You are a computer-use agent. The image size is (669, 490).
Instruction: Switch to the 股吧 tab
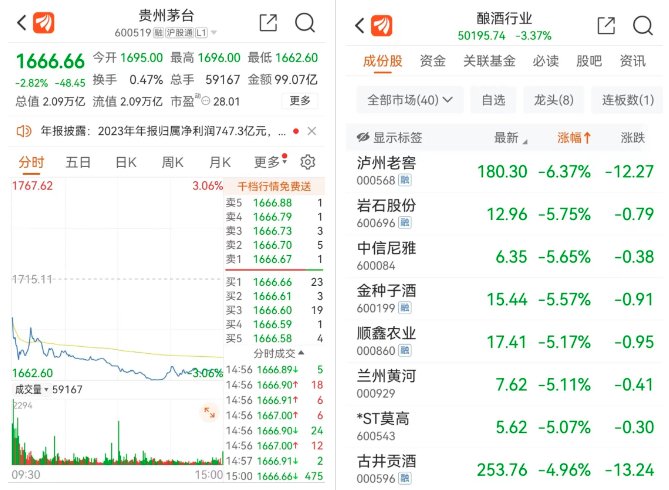click(589, 61)
